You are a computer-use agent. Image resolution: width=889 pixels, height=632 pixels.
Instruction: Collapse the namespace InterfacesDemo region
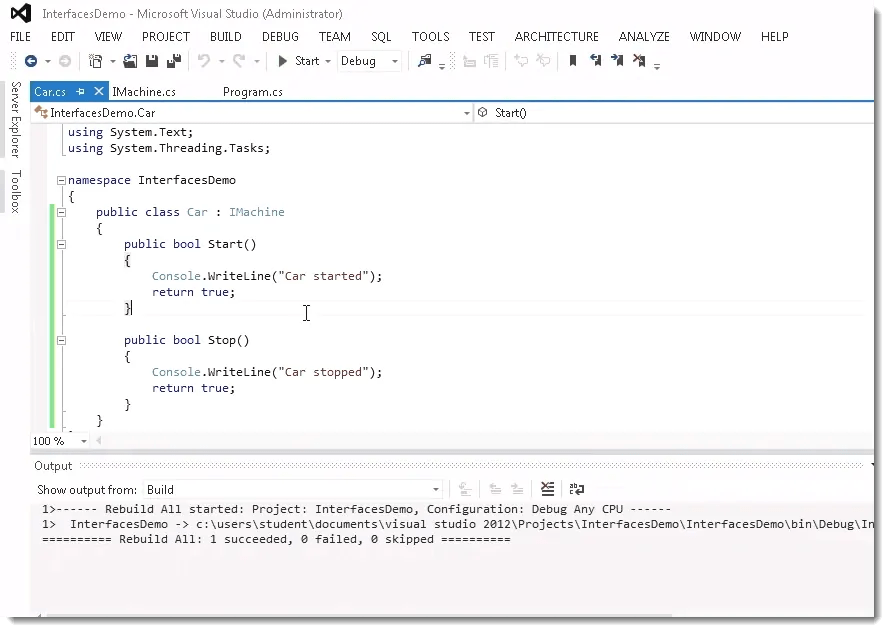tap(60, 180)
